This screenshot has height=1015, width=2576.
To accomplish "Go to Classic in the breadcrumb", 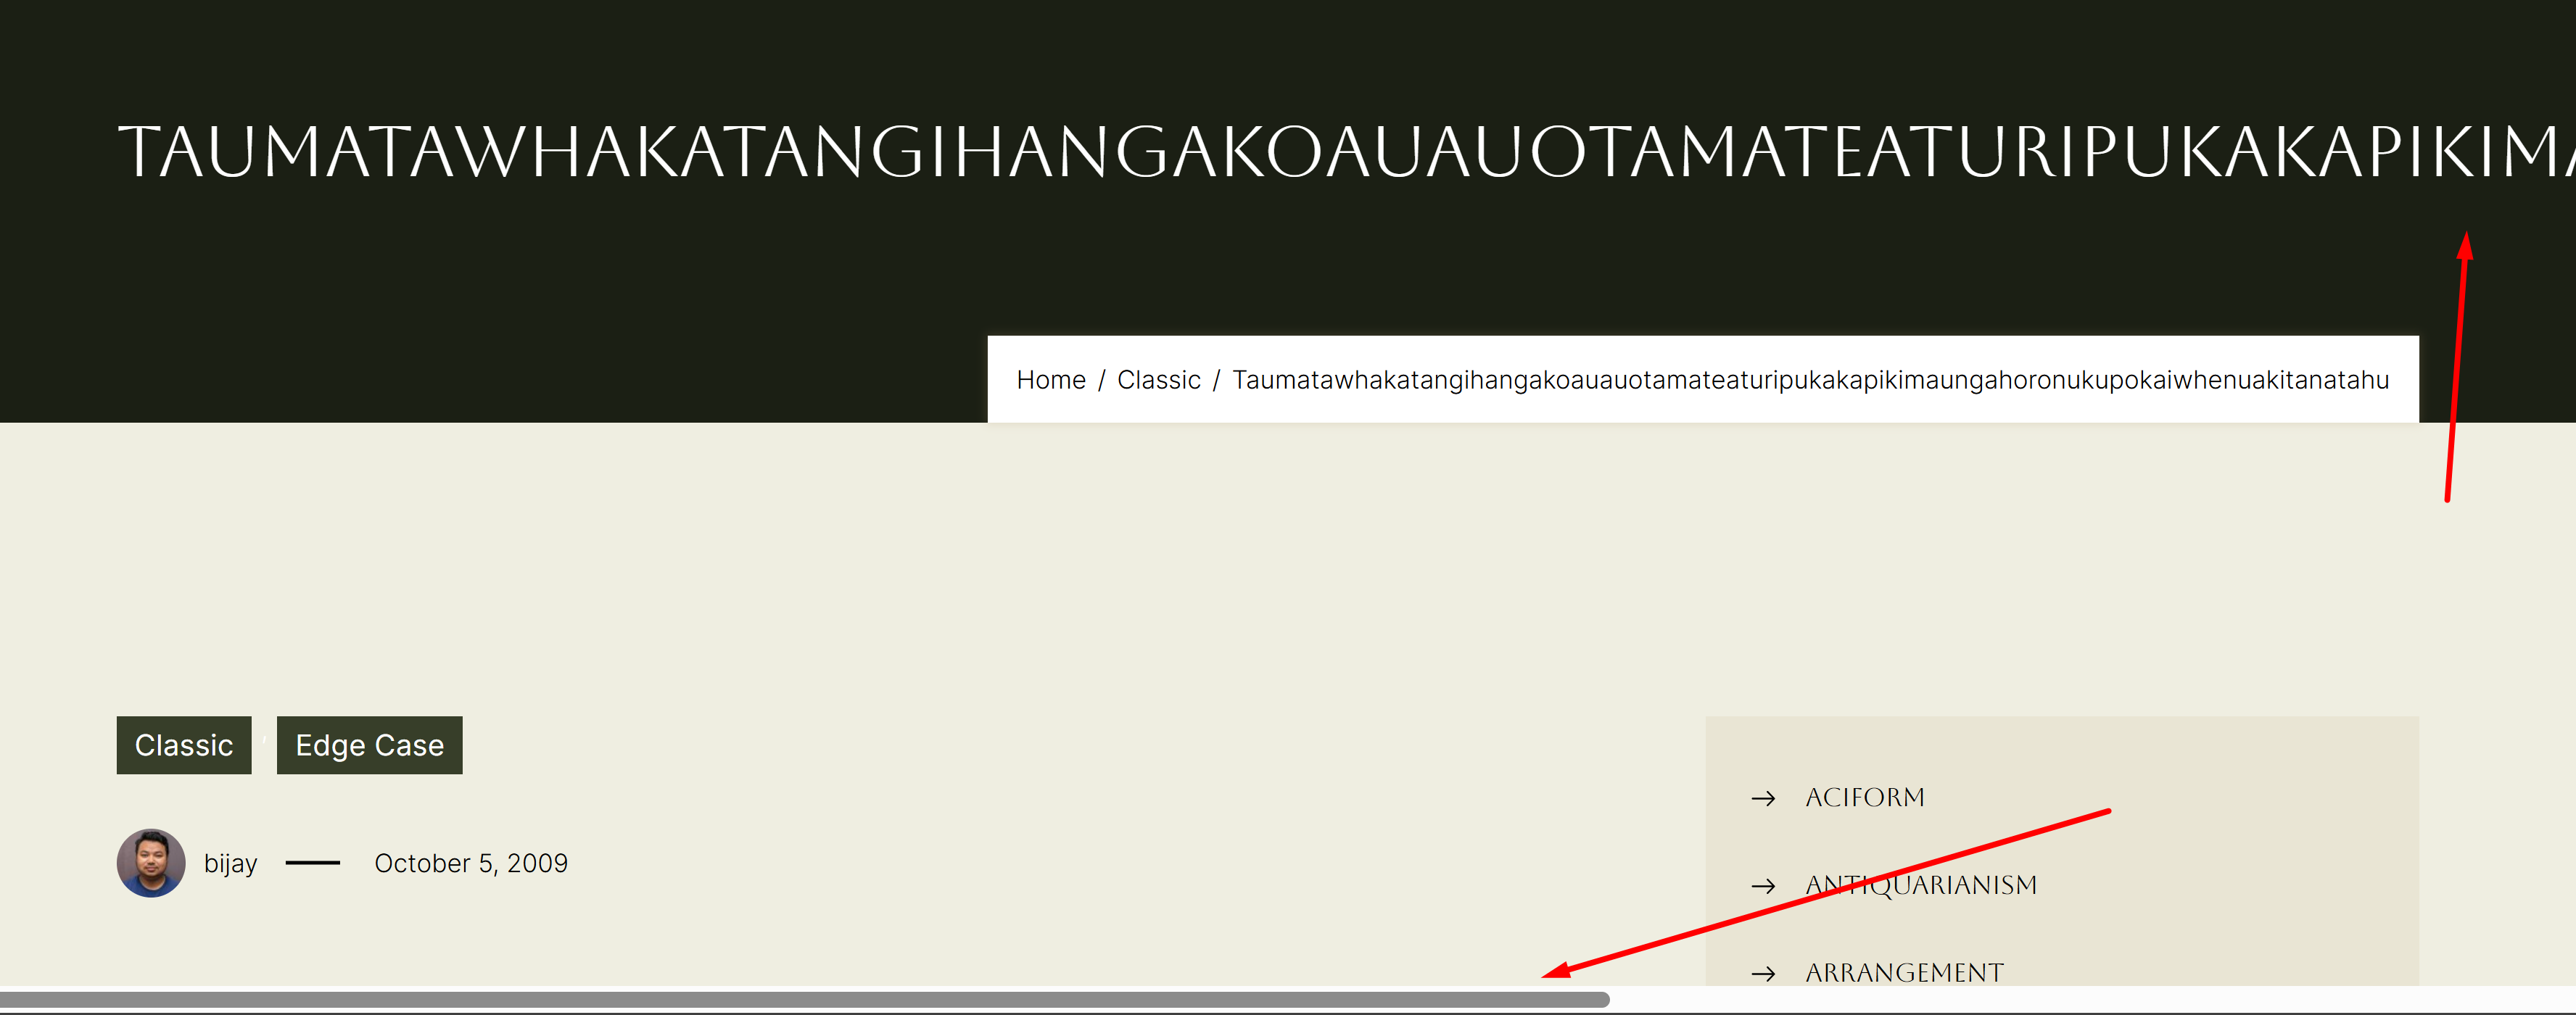I will pos(1158,380).
